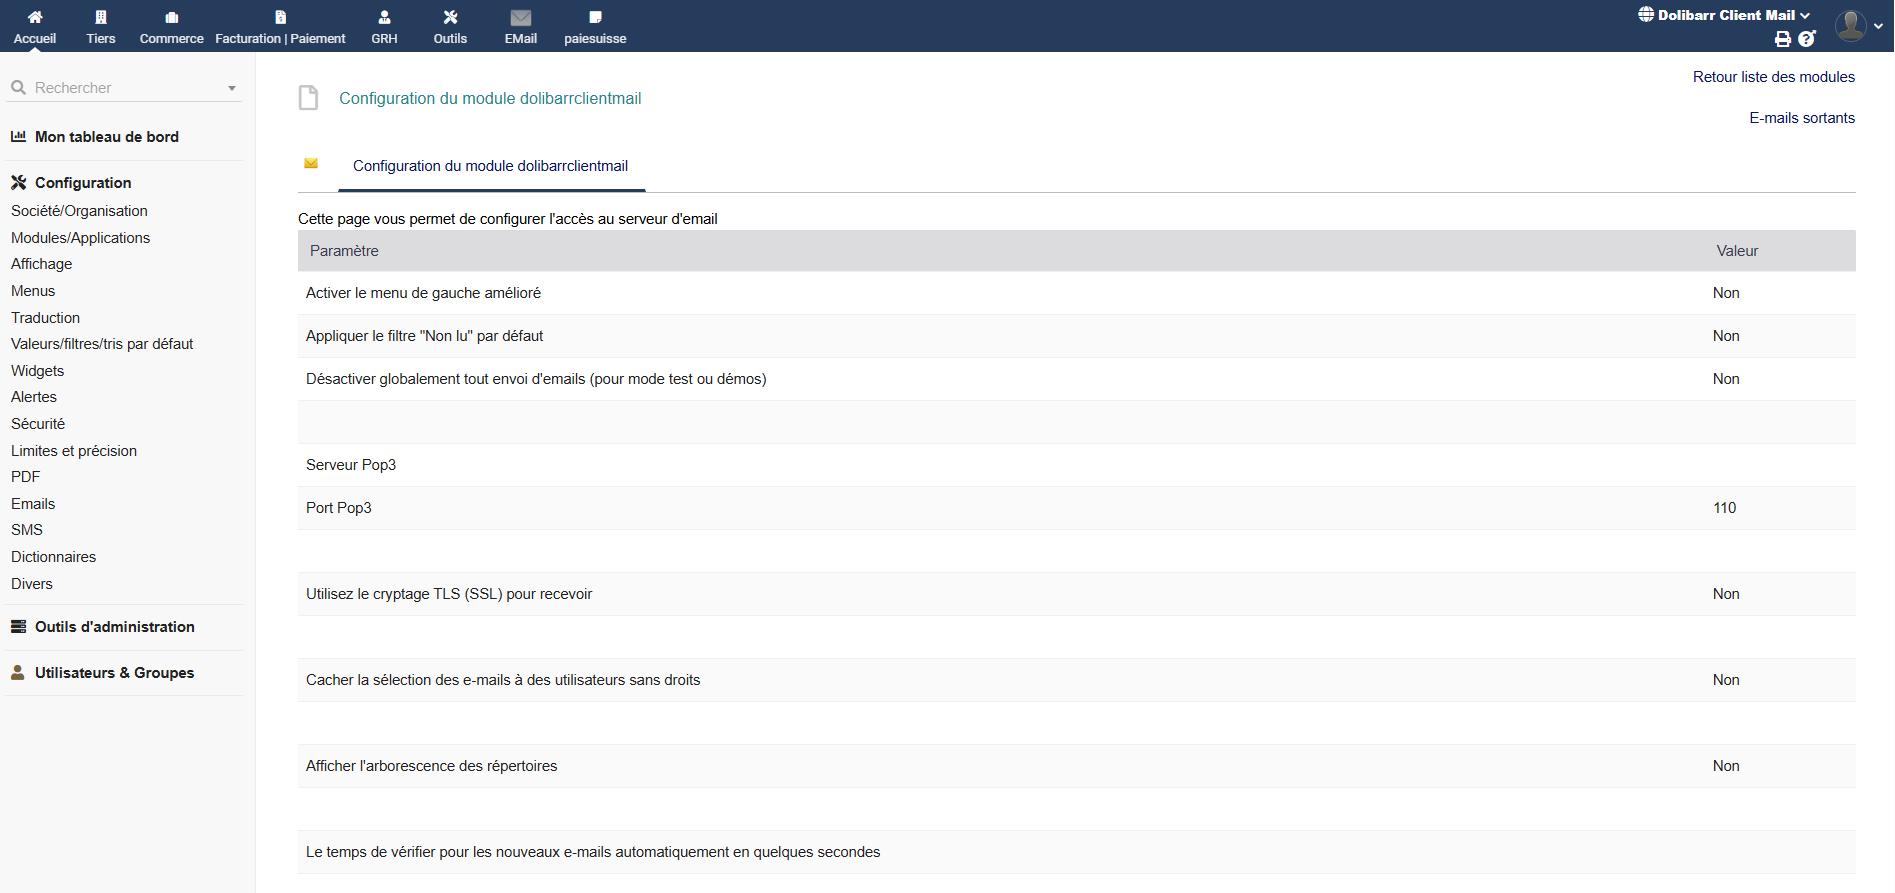Select the Configuration du module dolibarrclientmail tab
The height and width of the screenshot is (893, 1895).
(x=490, y=166)
